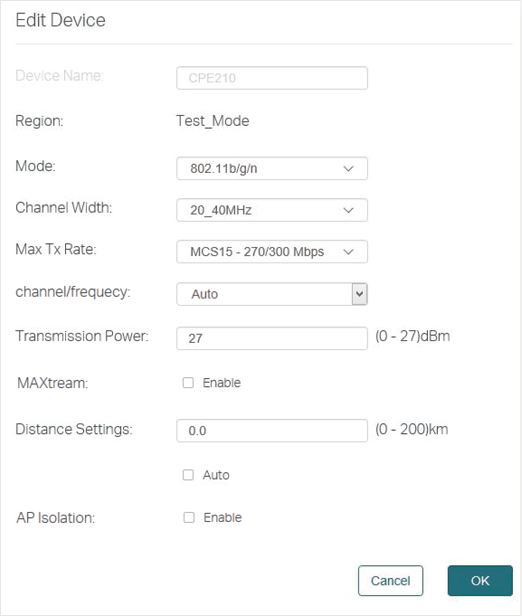Click the AP Isolation Enable label
This screenshot has height=616, width=522.
click(x=222, y=517)
